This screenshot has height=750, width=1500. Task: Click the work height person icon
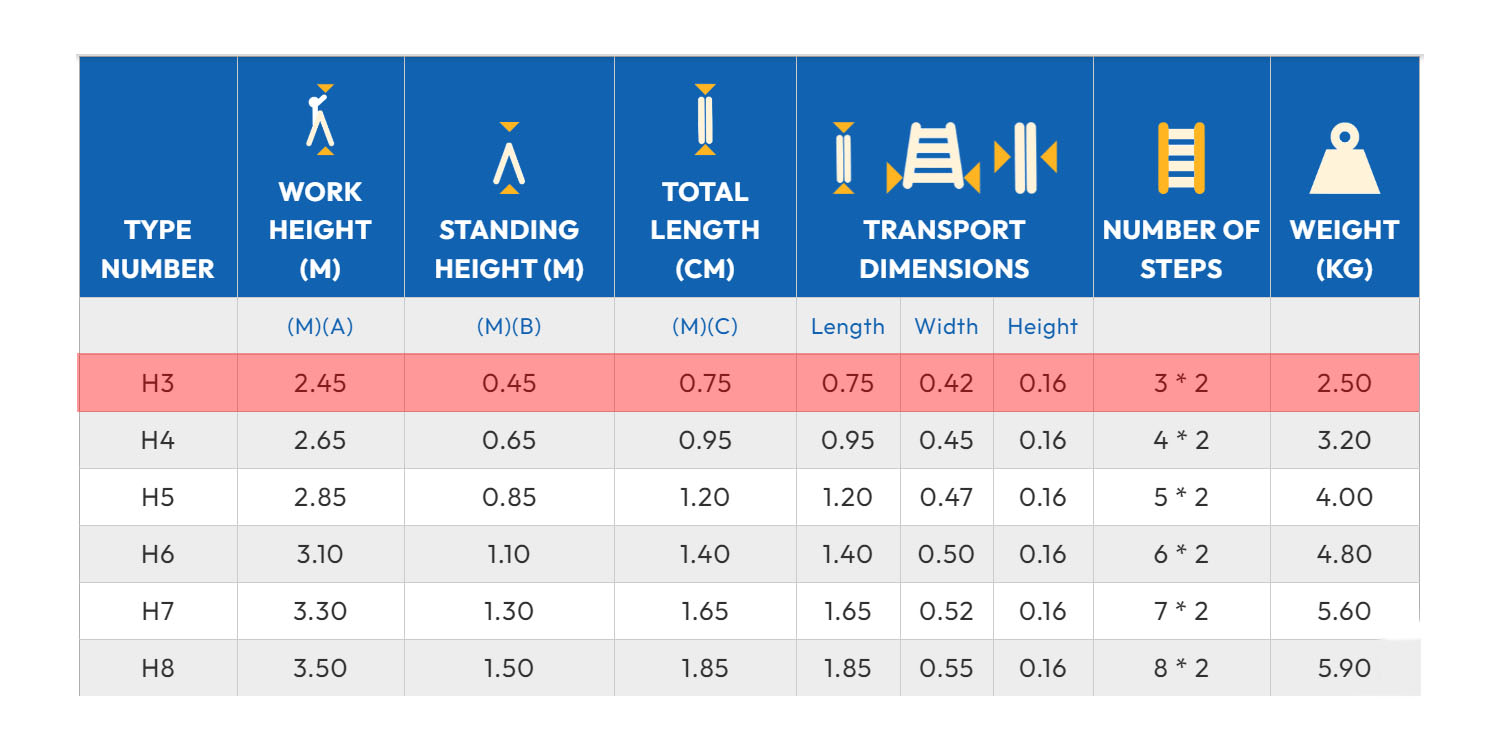320,120
